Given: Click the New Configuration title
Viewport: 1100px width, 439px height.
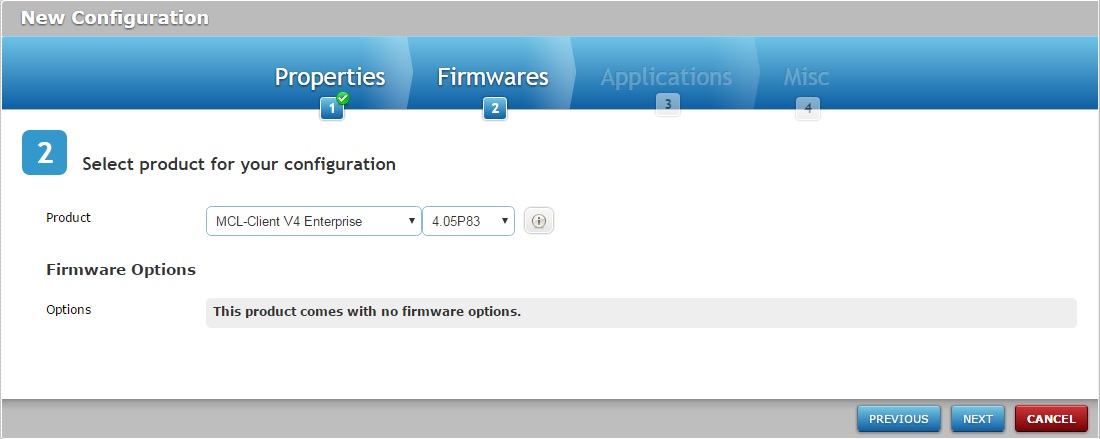Looking at the screenshot, I should tap(114, 18).
